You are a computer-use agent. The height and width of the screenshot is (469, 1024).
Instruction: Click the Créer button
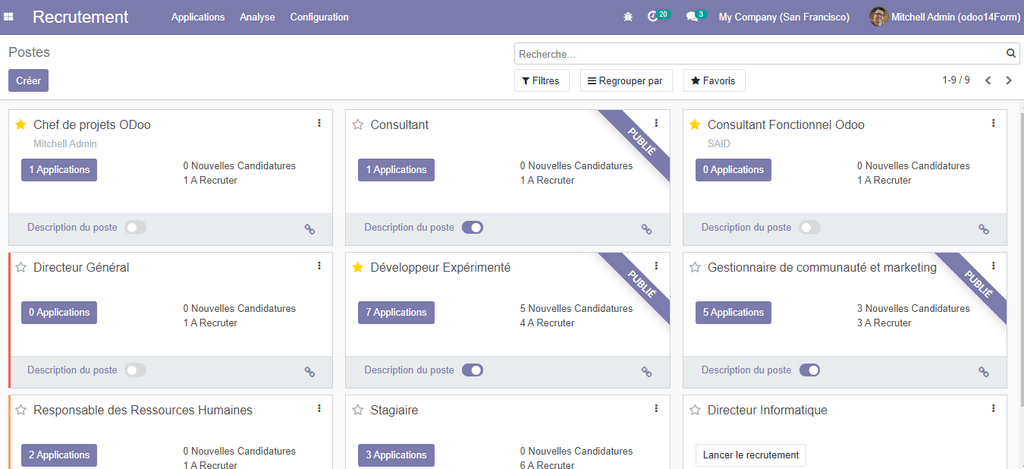pyautogui.click(x=28, y=81)
